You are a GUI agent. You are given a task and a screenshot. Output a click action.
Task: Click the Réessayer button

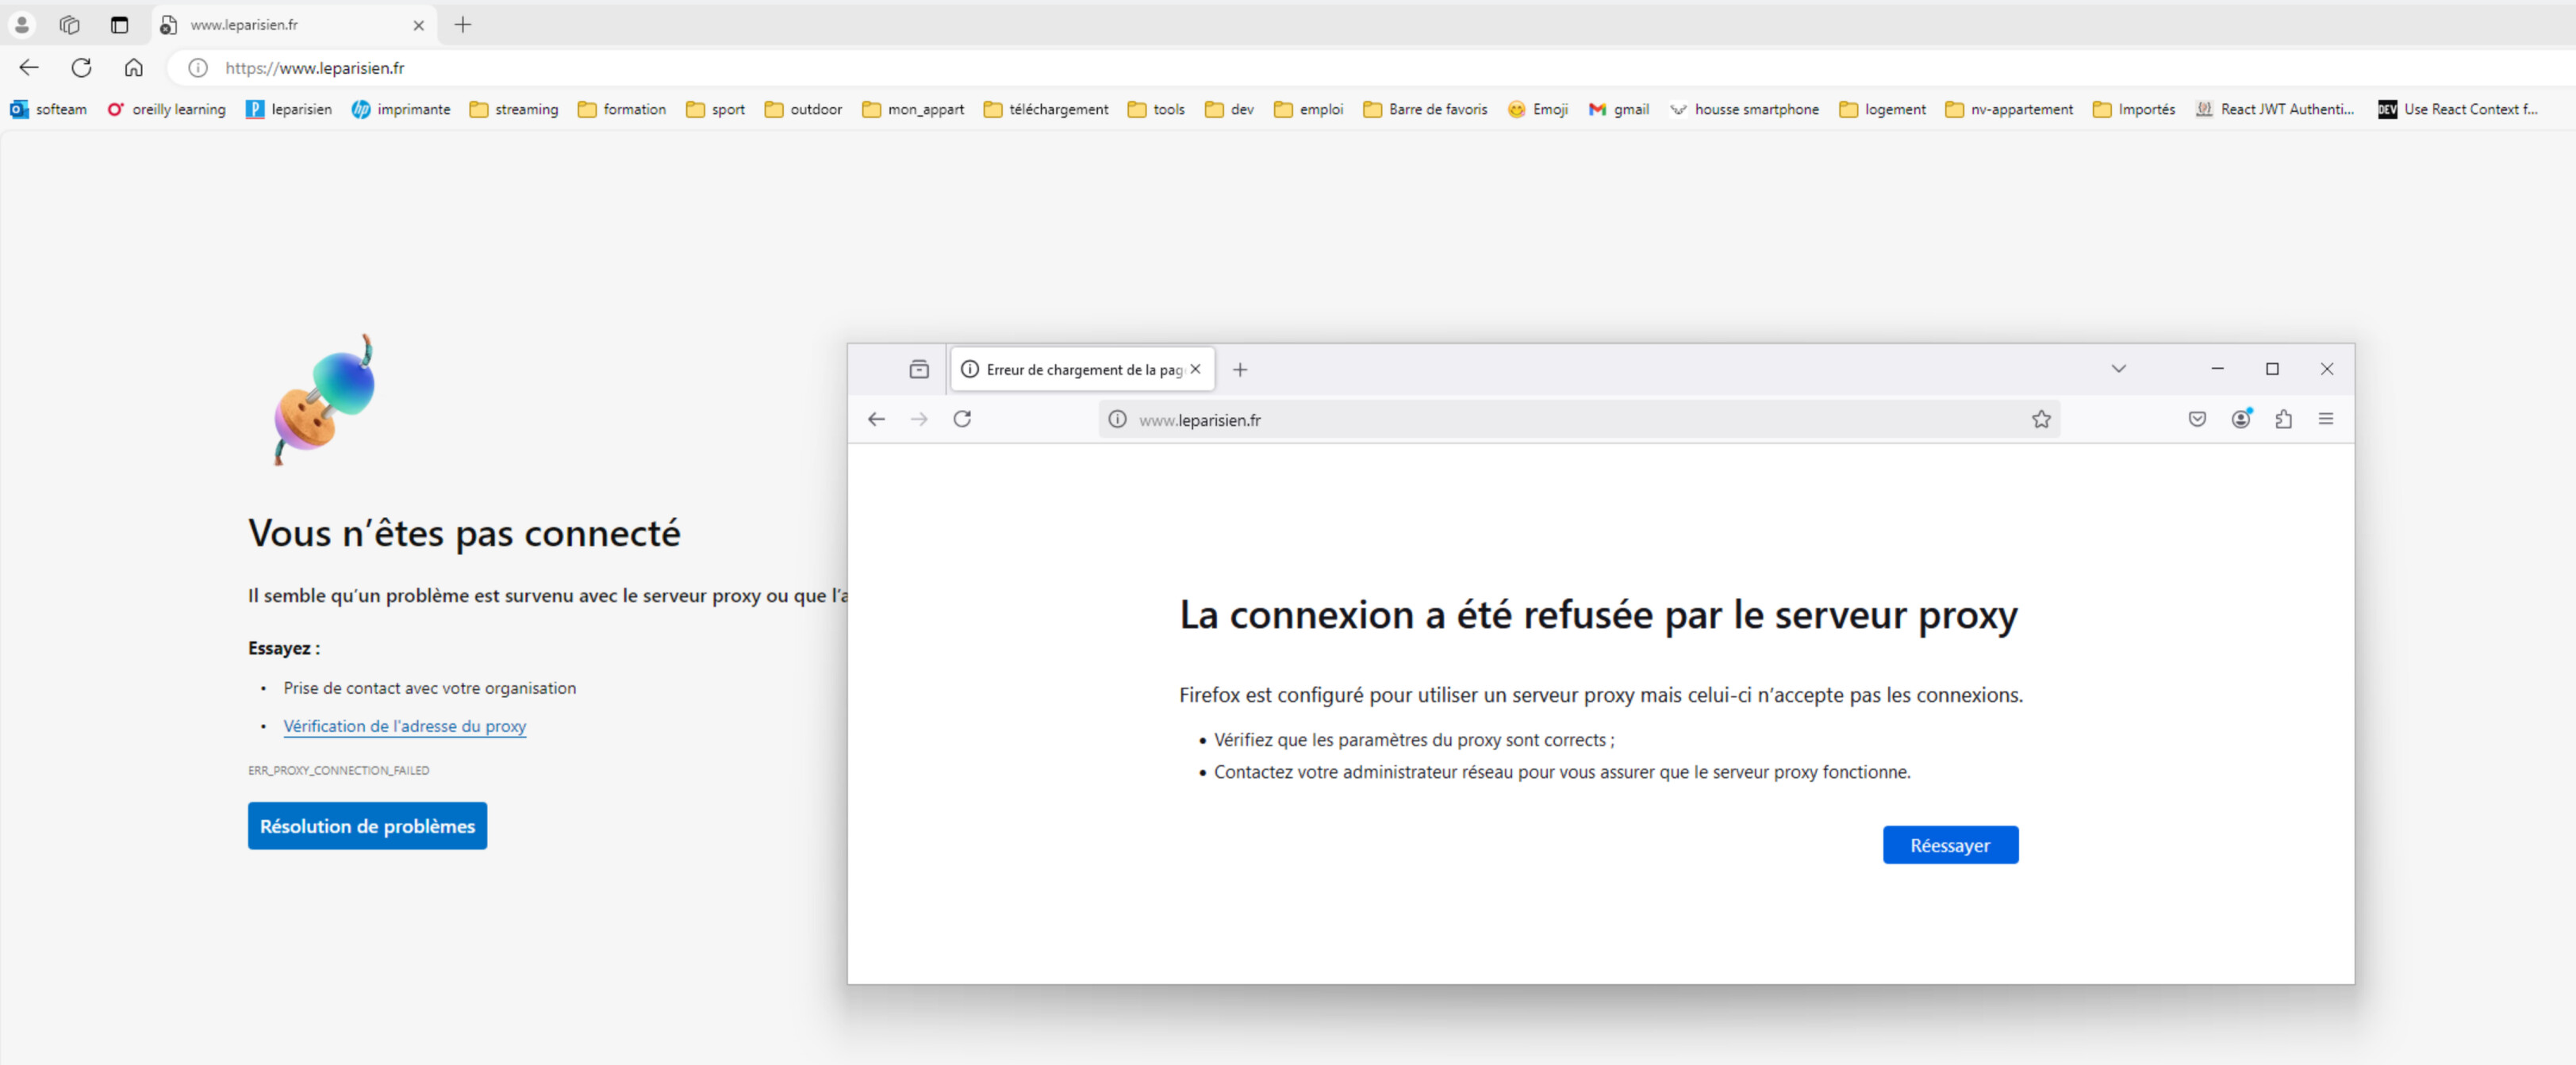coord(1950,846)
